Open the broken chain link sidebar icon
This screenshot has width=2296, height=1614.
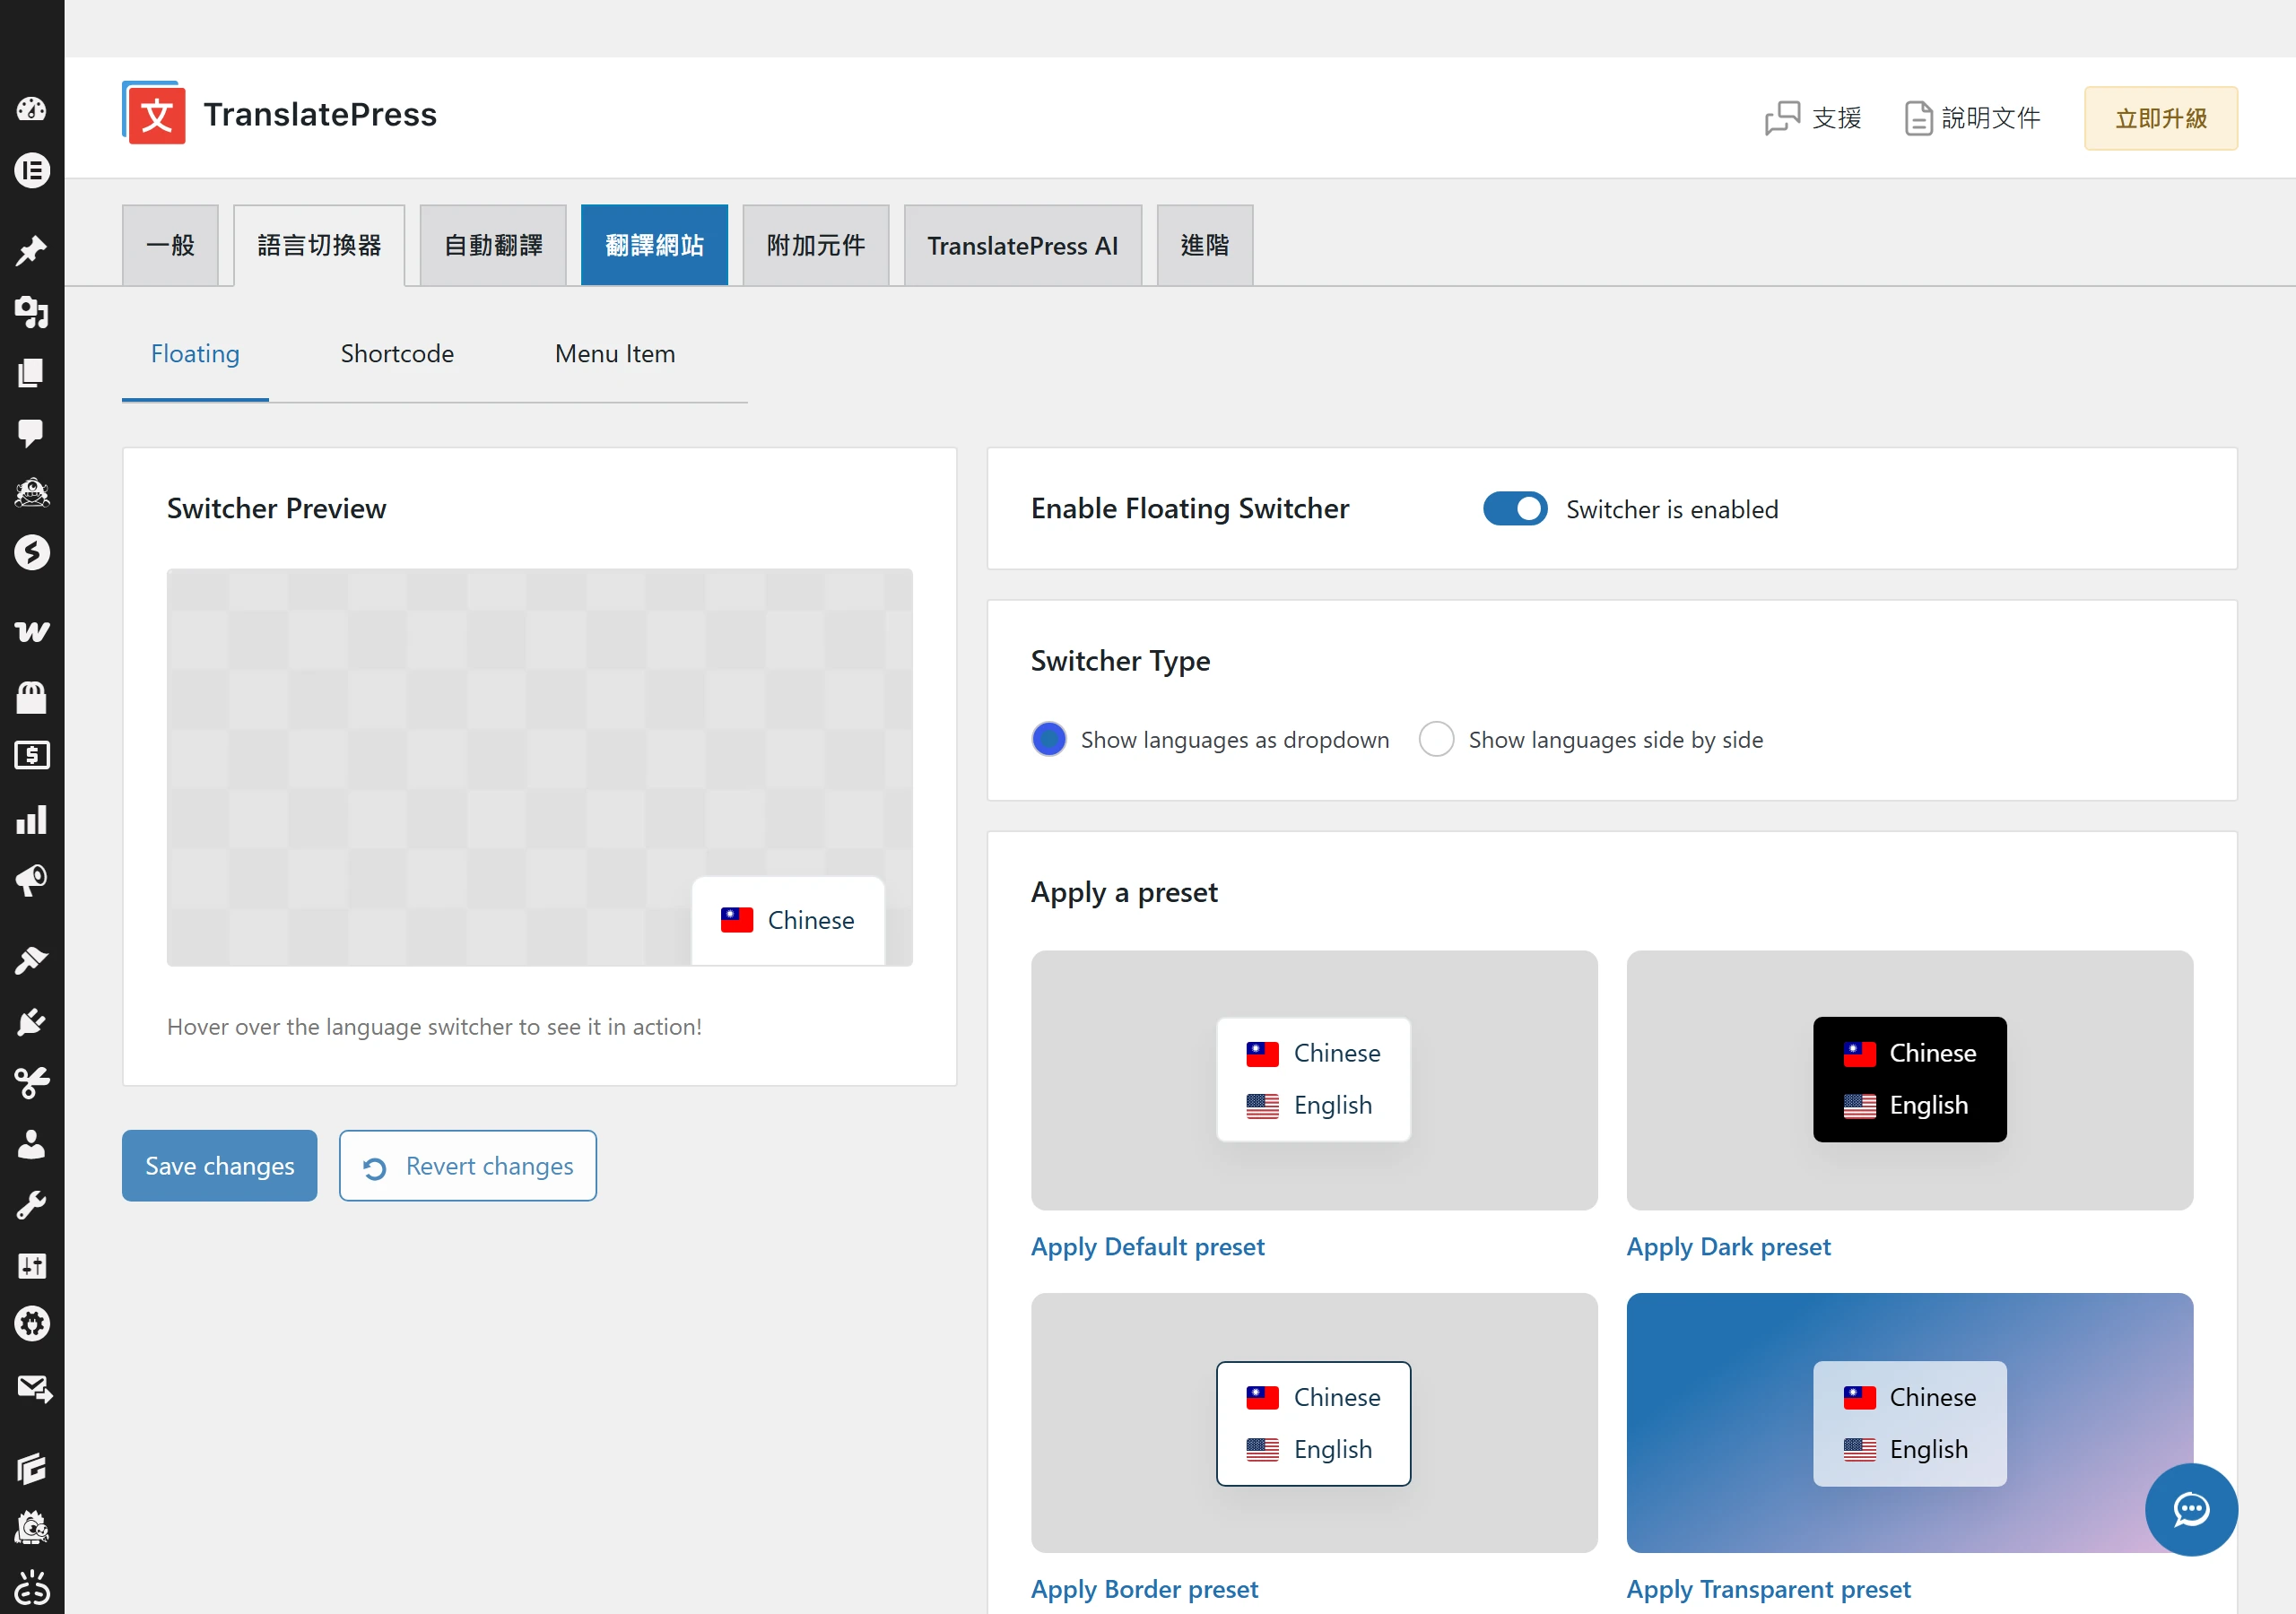pyautogui.click(x=32, y=1588)
